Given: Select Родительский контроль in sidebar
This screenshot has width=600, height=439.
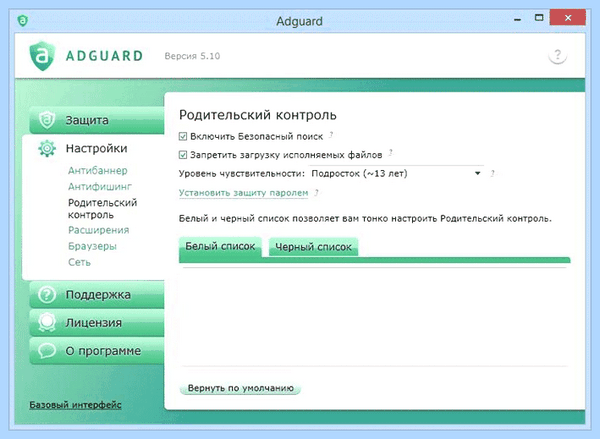Looking at the screenshot, I should (x=102, y=209).
